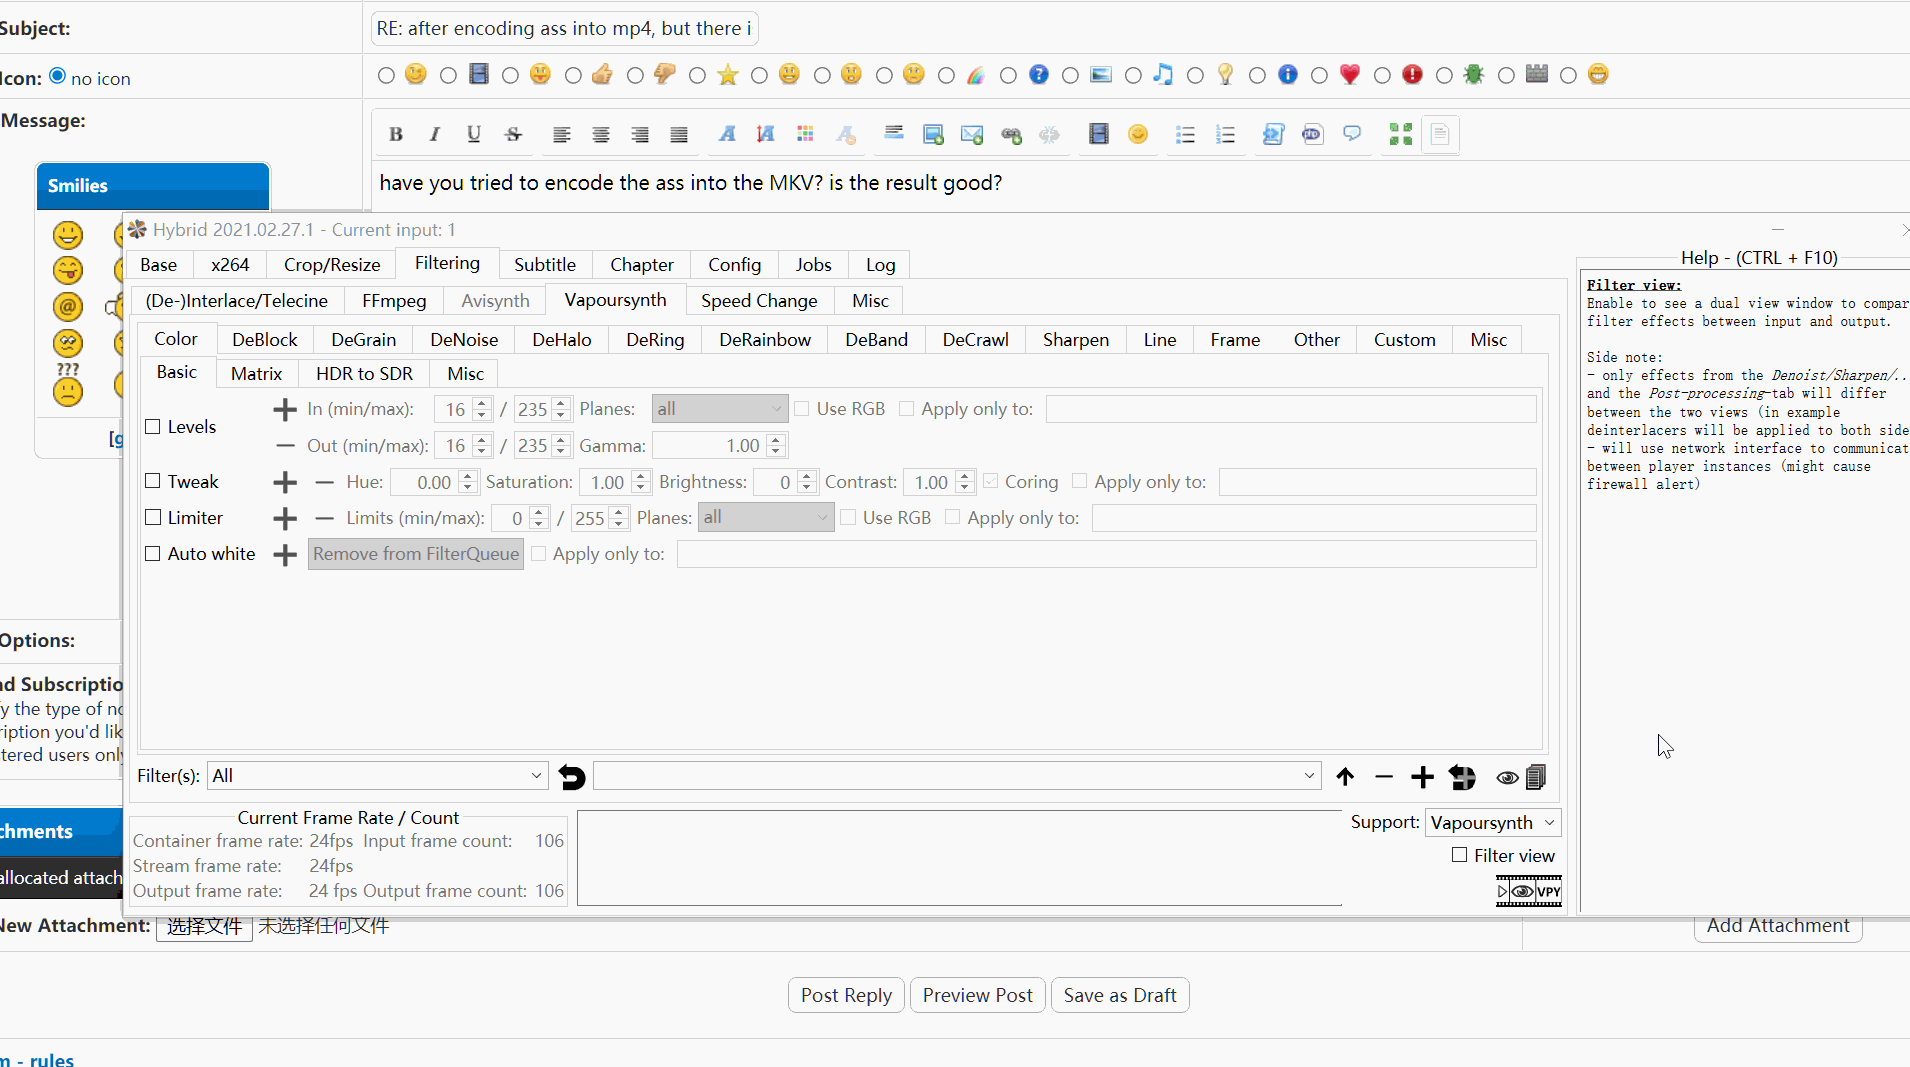Toggle bold formatting in message editor
Viewport: 1910px width, 1067px height.
coord(396,135)
